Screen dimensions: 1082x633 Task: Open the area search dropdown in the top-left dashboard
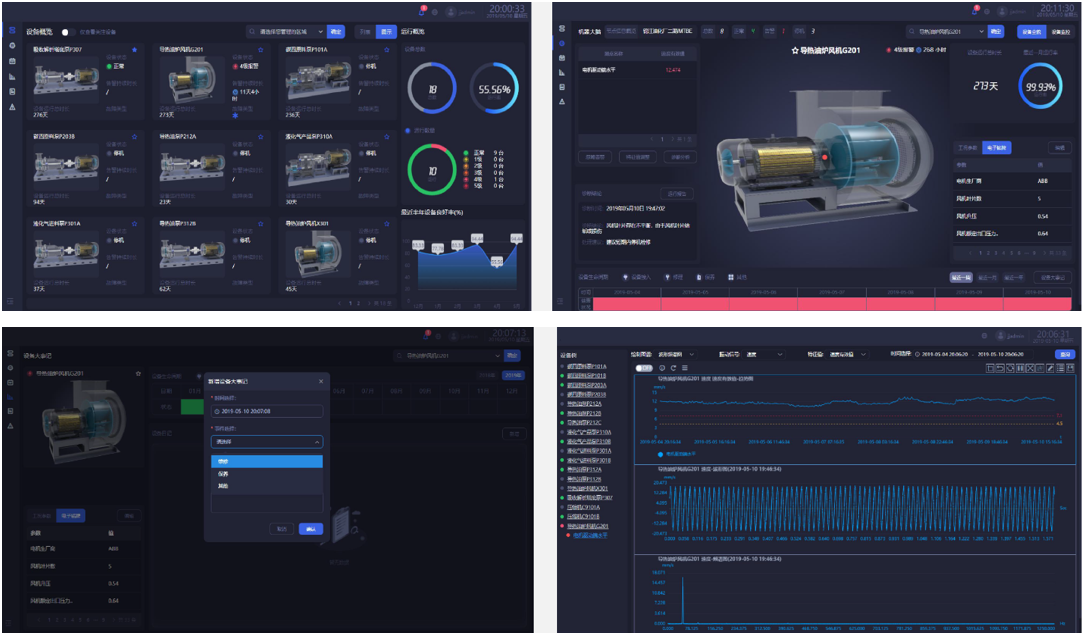point(286,32)
